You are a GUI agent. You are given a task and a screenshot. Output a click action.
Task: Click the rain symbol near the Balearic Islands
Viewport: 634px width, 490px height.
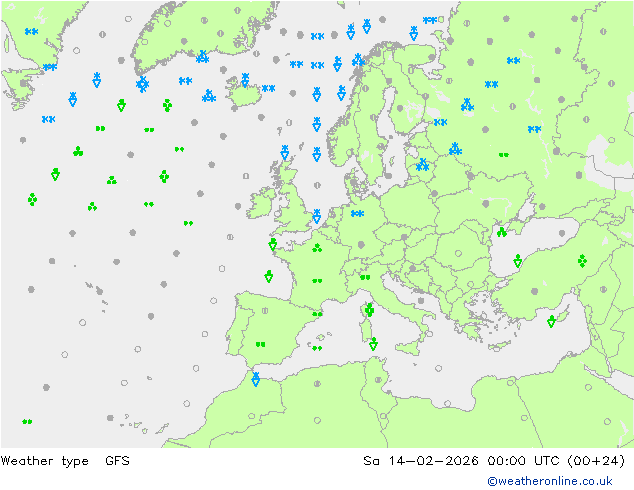[317, 348]
